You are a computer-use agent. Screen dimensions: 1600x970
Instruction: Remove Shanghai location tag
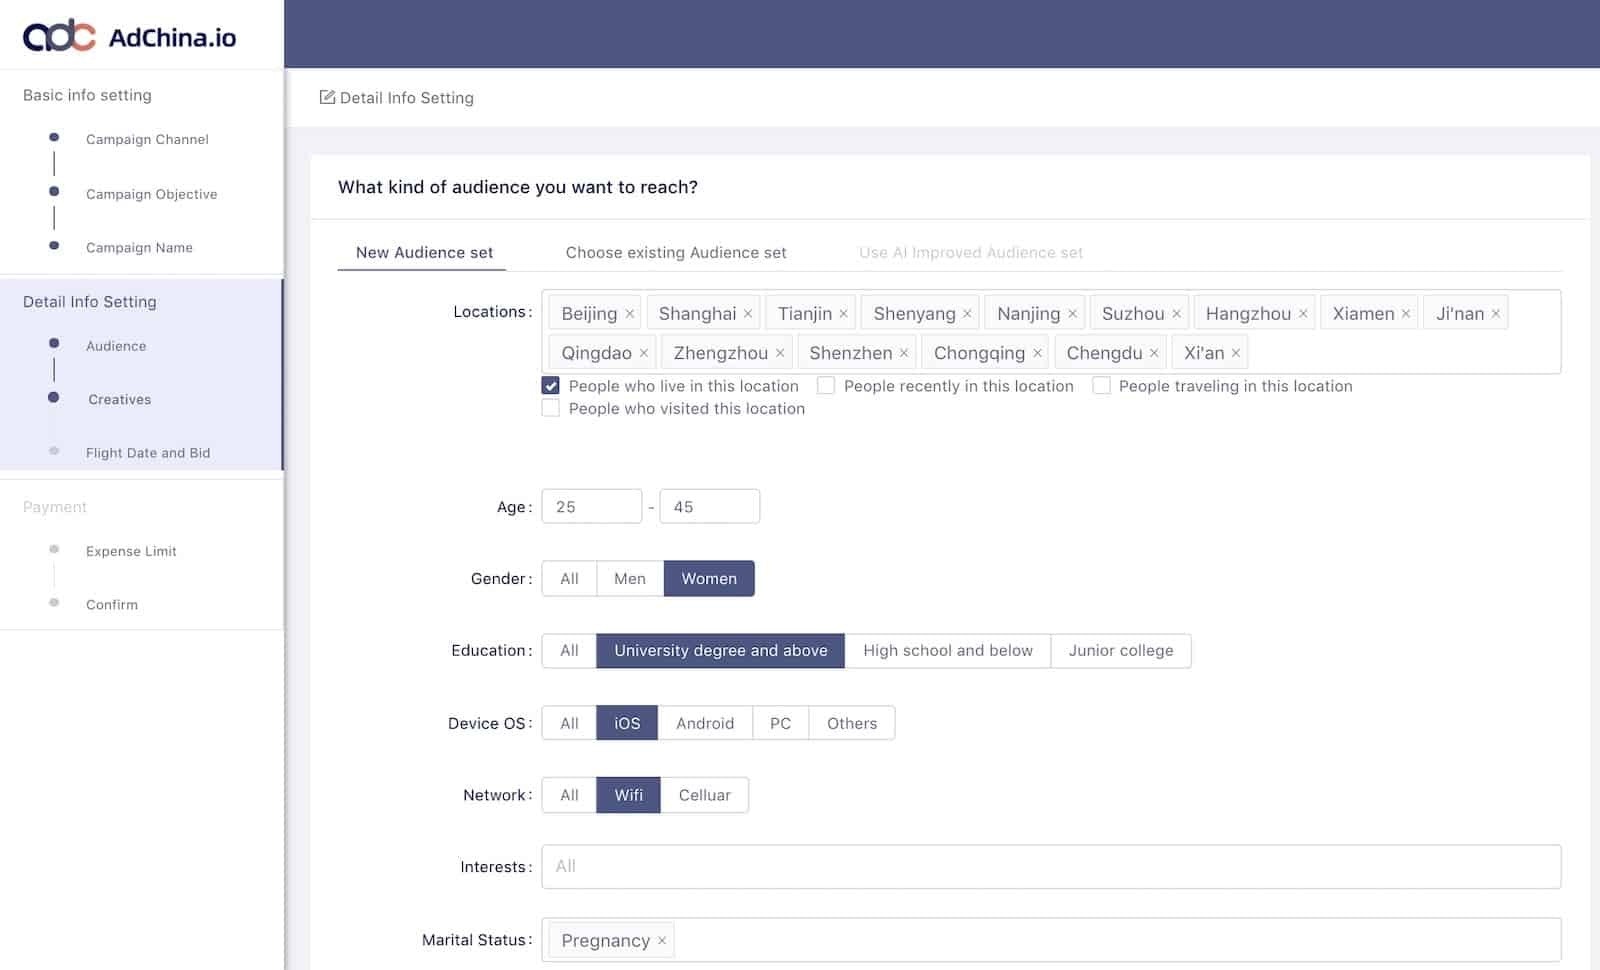[748, 313]
